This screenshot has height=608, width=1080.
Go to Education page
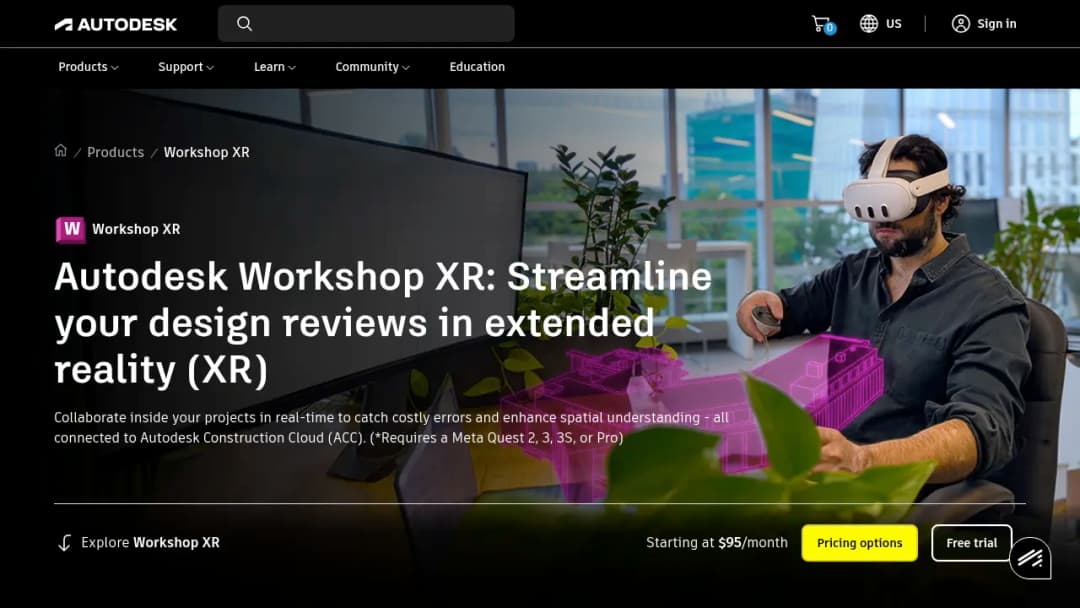tap(477, 67)
